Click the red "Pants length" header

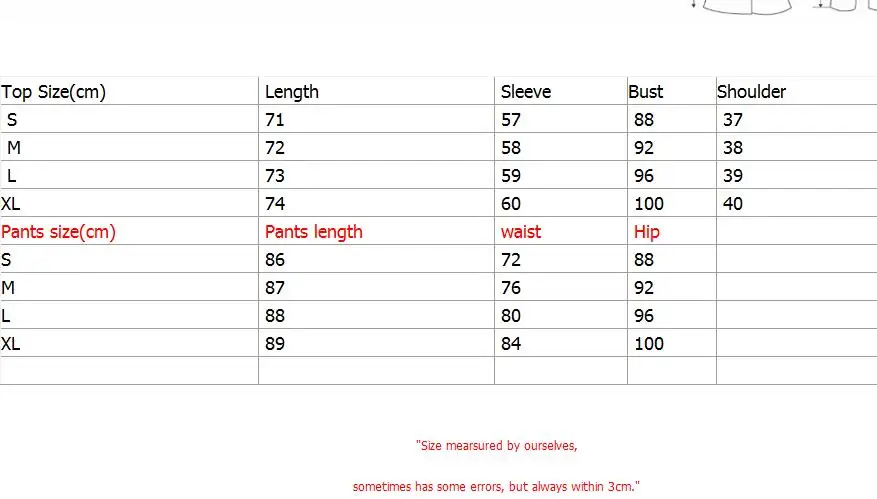click(x=313, y=232)
